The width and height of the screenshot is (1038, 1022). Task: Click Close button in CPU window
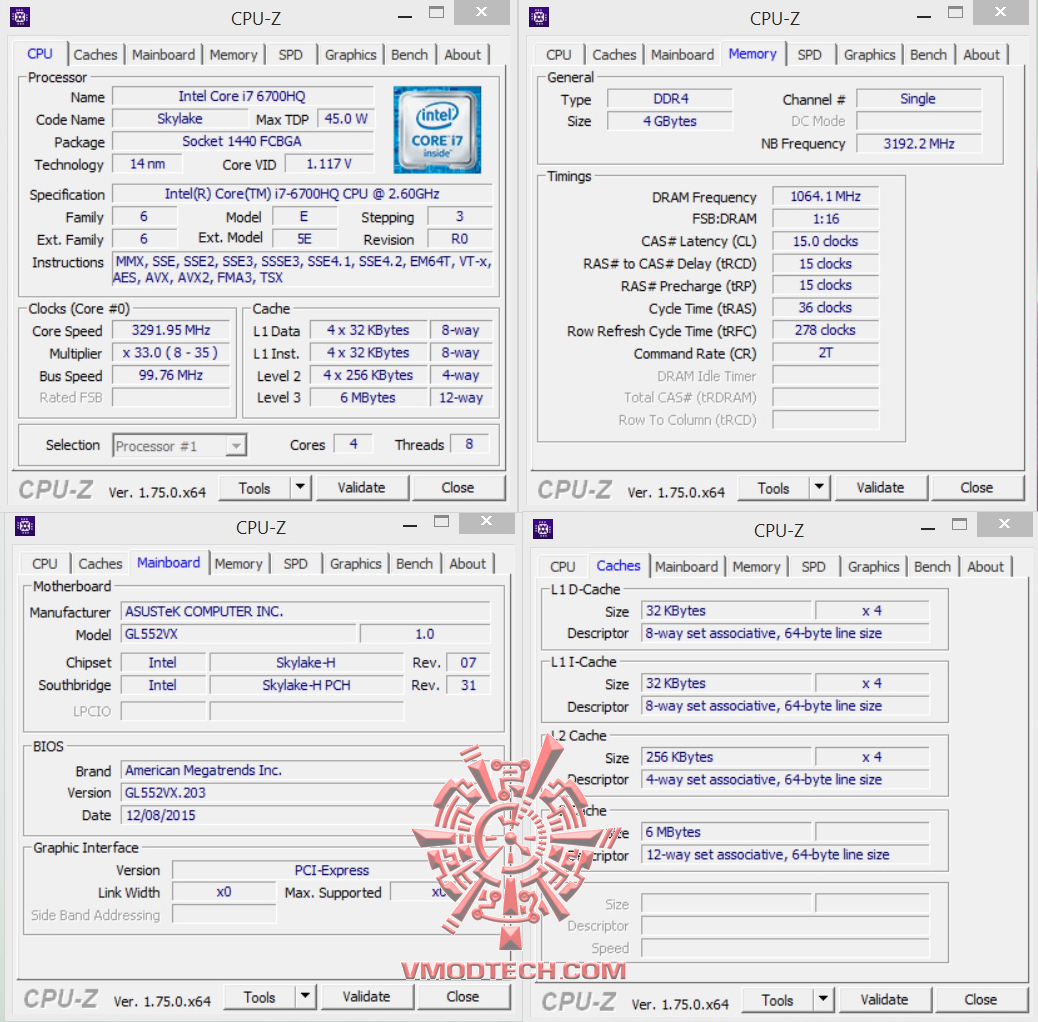[x=457, y=488]
